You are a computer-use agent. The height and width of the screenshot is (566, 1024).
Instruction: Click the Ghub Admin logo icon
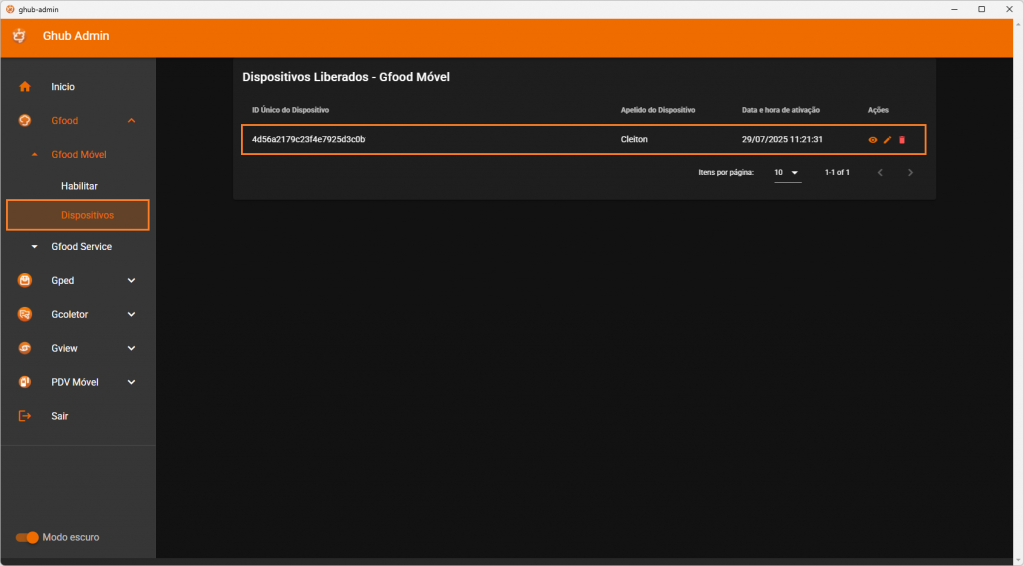point(20,36)
